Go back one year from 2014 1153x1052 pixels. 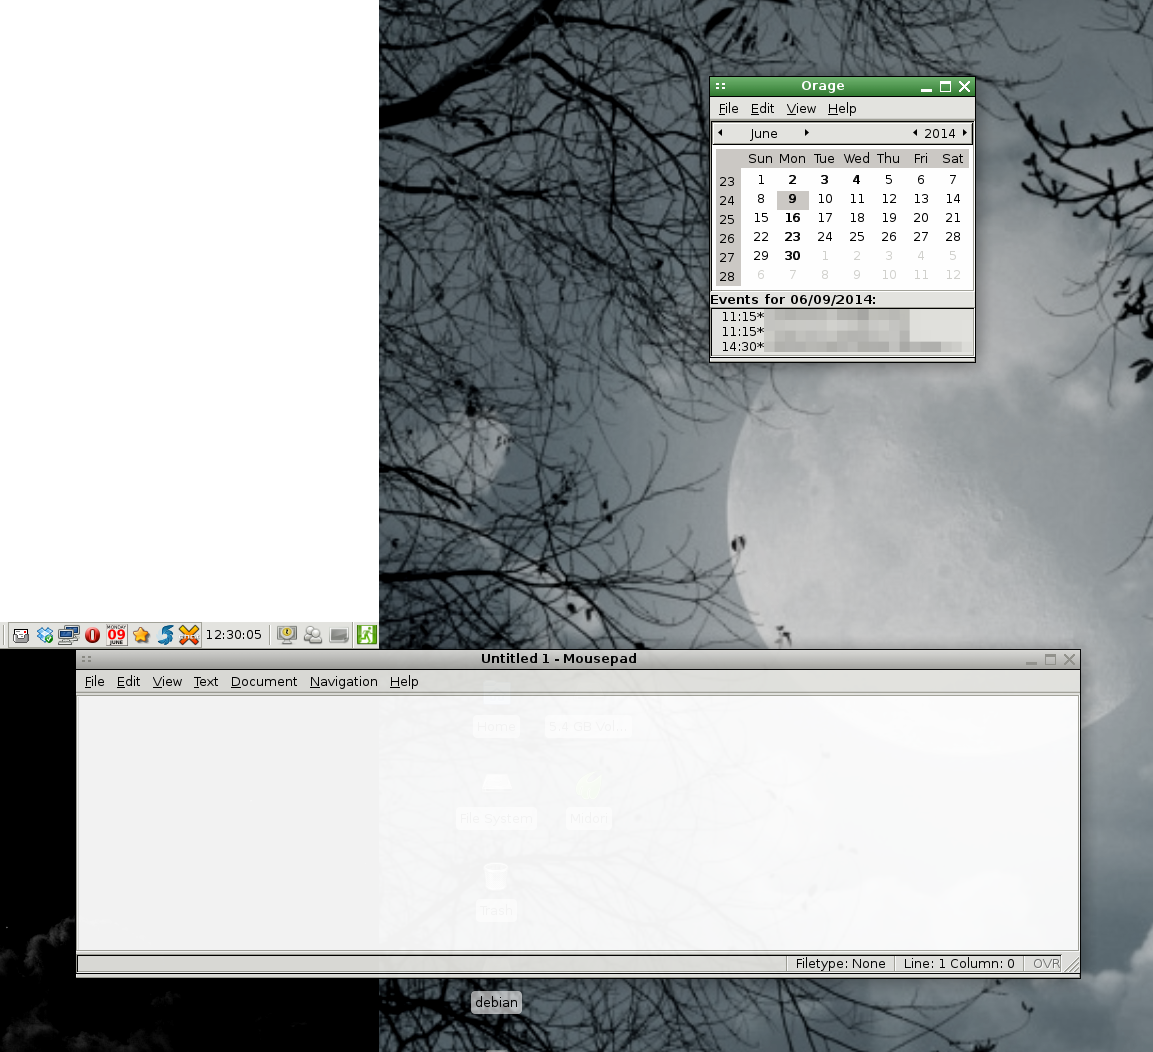coord(915,133)
